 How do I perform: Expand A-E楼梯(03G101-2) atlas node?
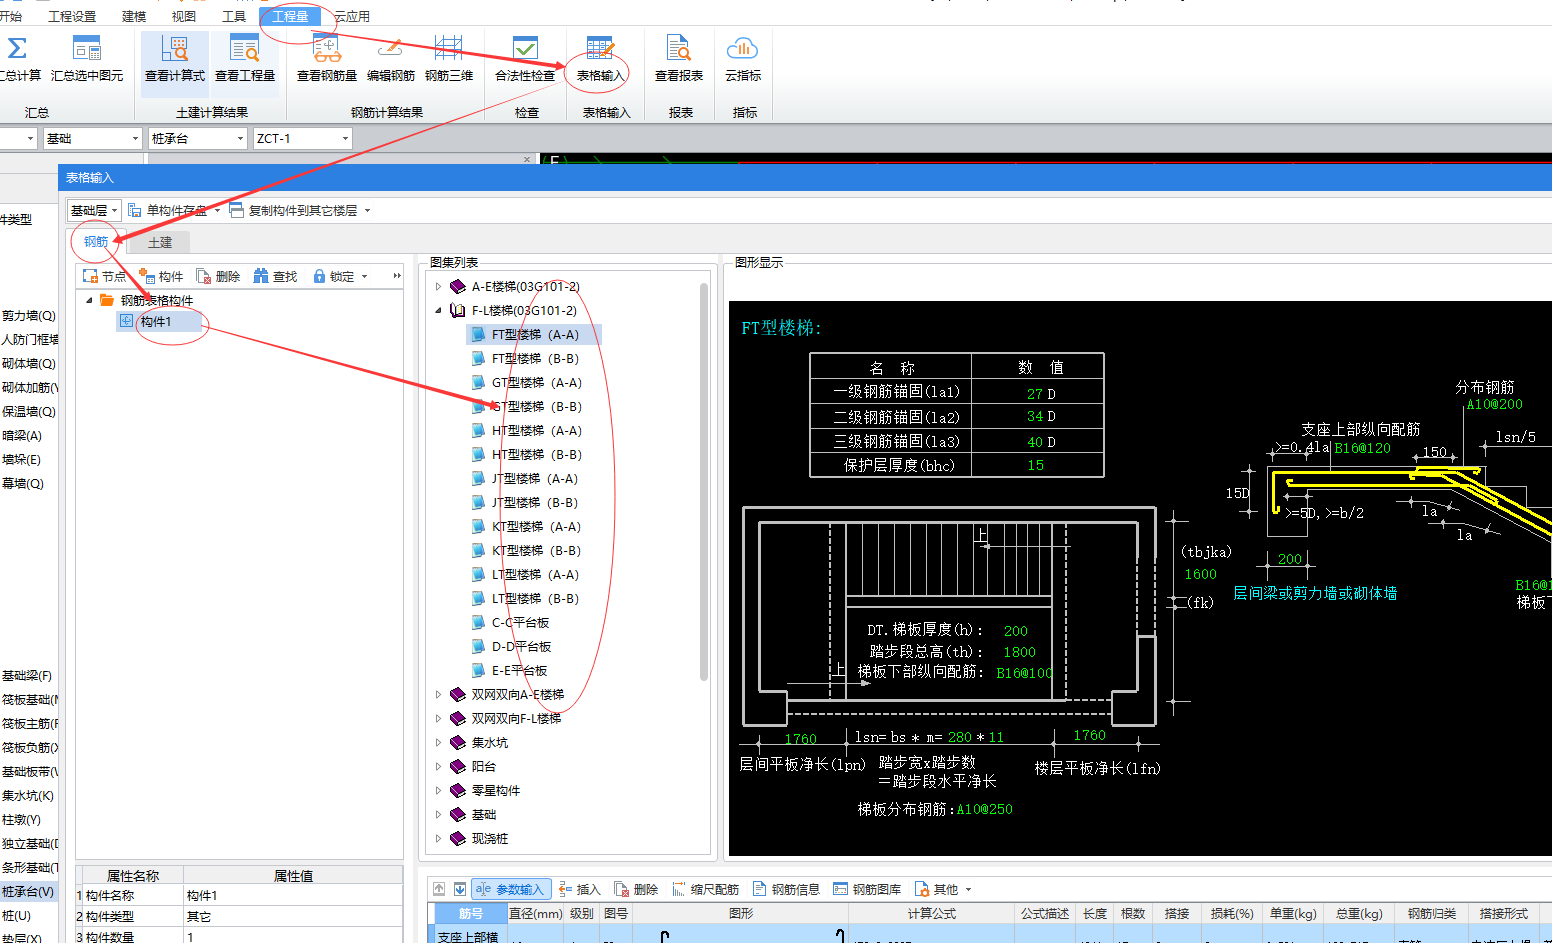pyautogui.click(x=438, y=286)
